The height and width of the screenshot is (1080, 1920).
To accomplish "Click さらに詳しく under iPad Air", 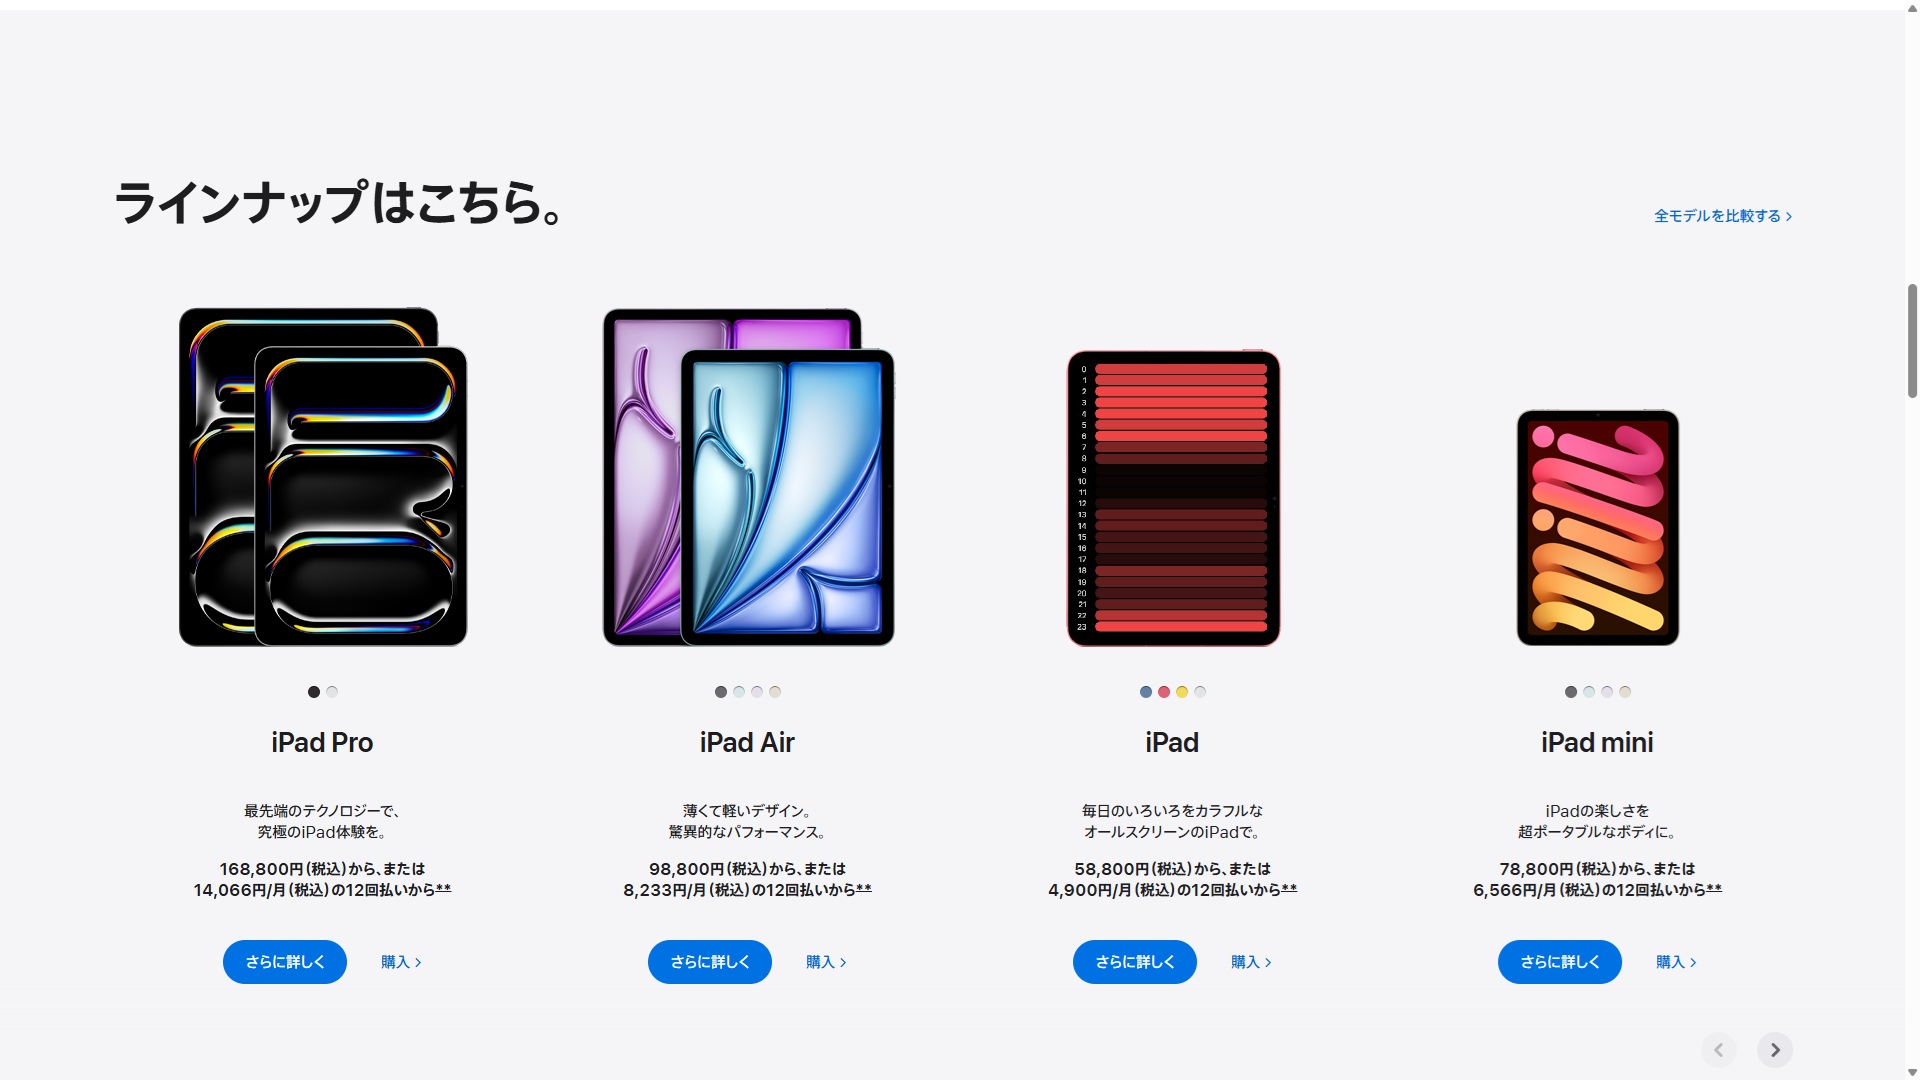I will [x=710, y=962].
